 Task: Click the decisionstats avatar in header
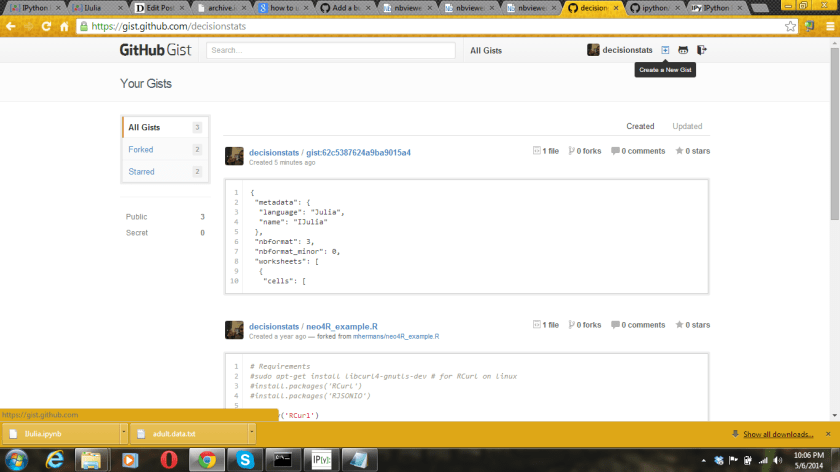point(593,50)
